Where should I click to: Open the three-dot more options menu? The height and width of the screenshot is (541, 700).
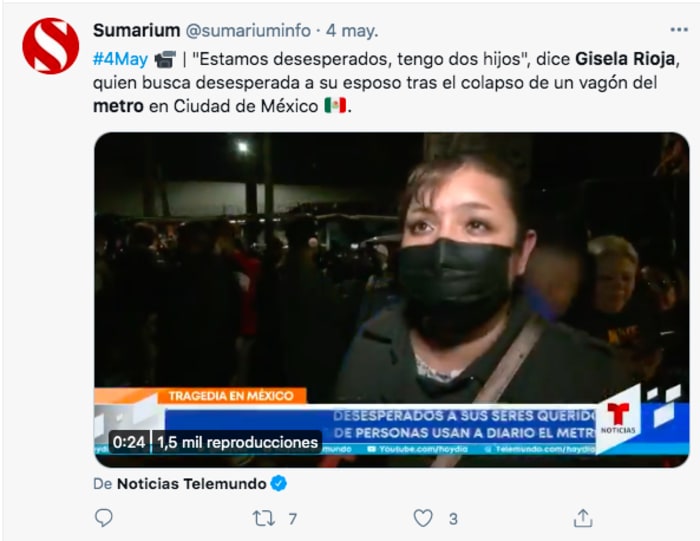[679, 30]
